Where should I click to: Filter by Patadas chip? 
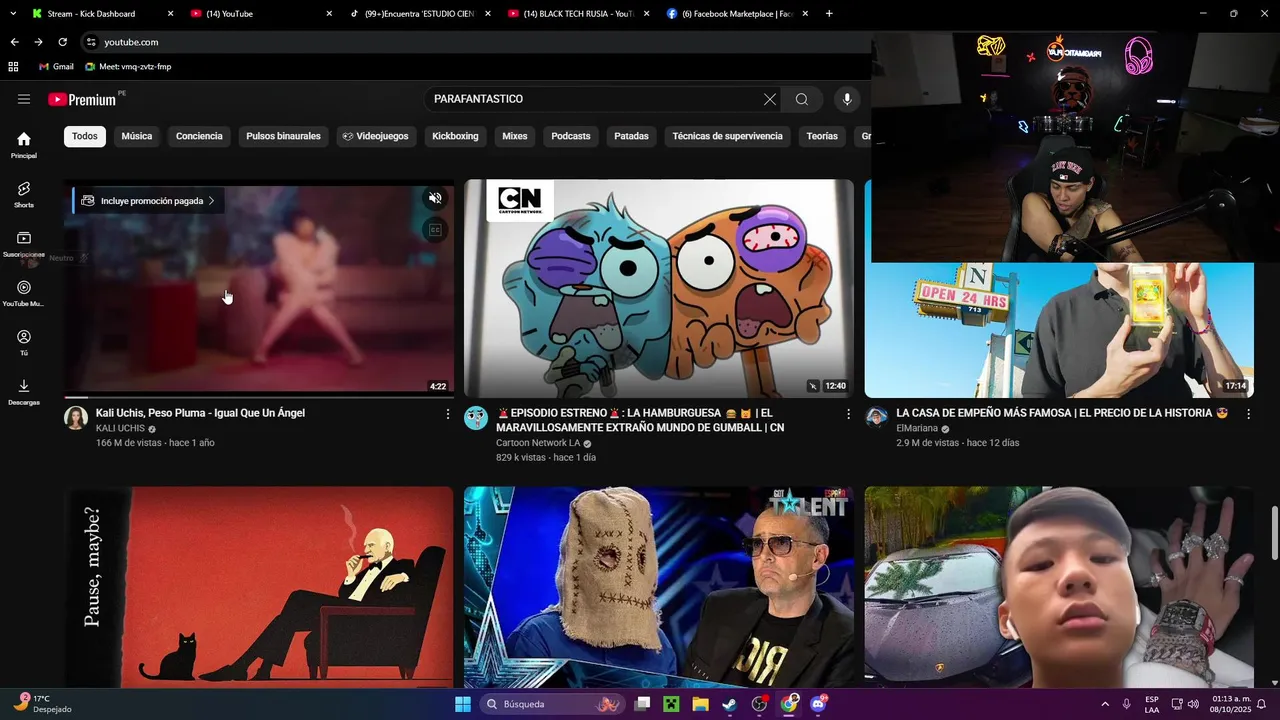[x=631, y=136]
